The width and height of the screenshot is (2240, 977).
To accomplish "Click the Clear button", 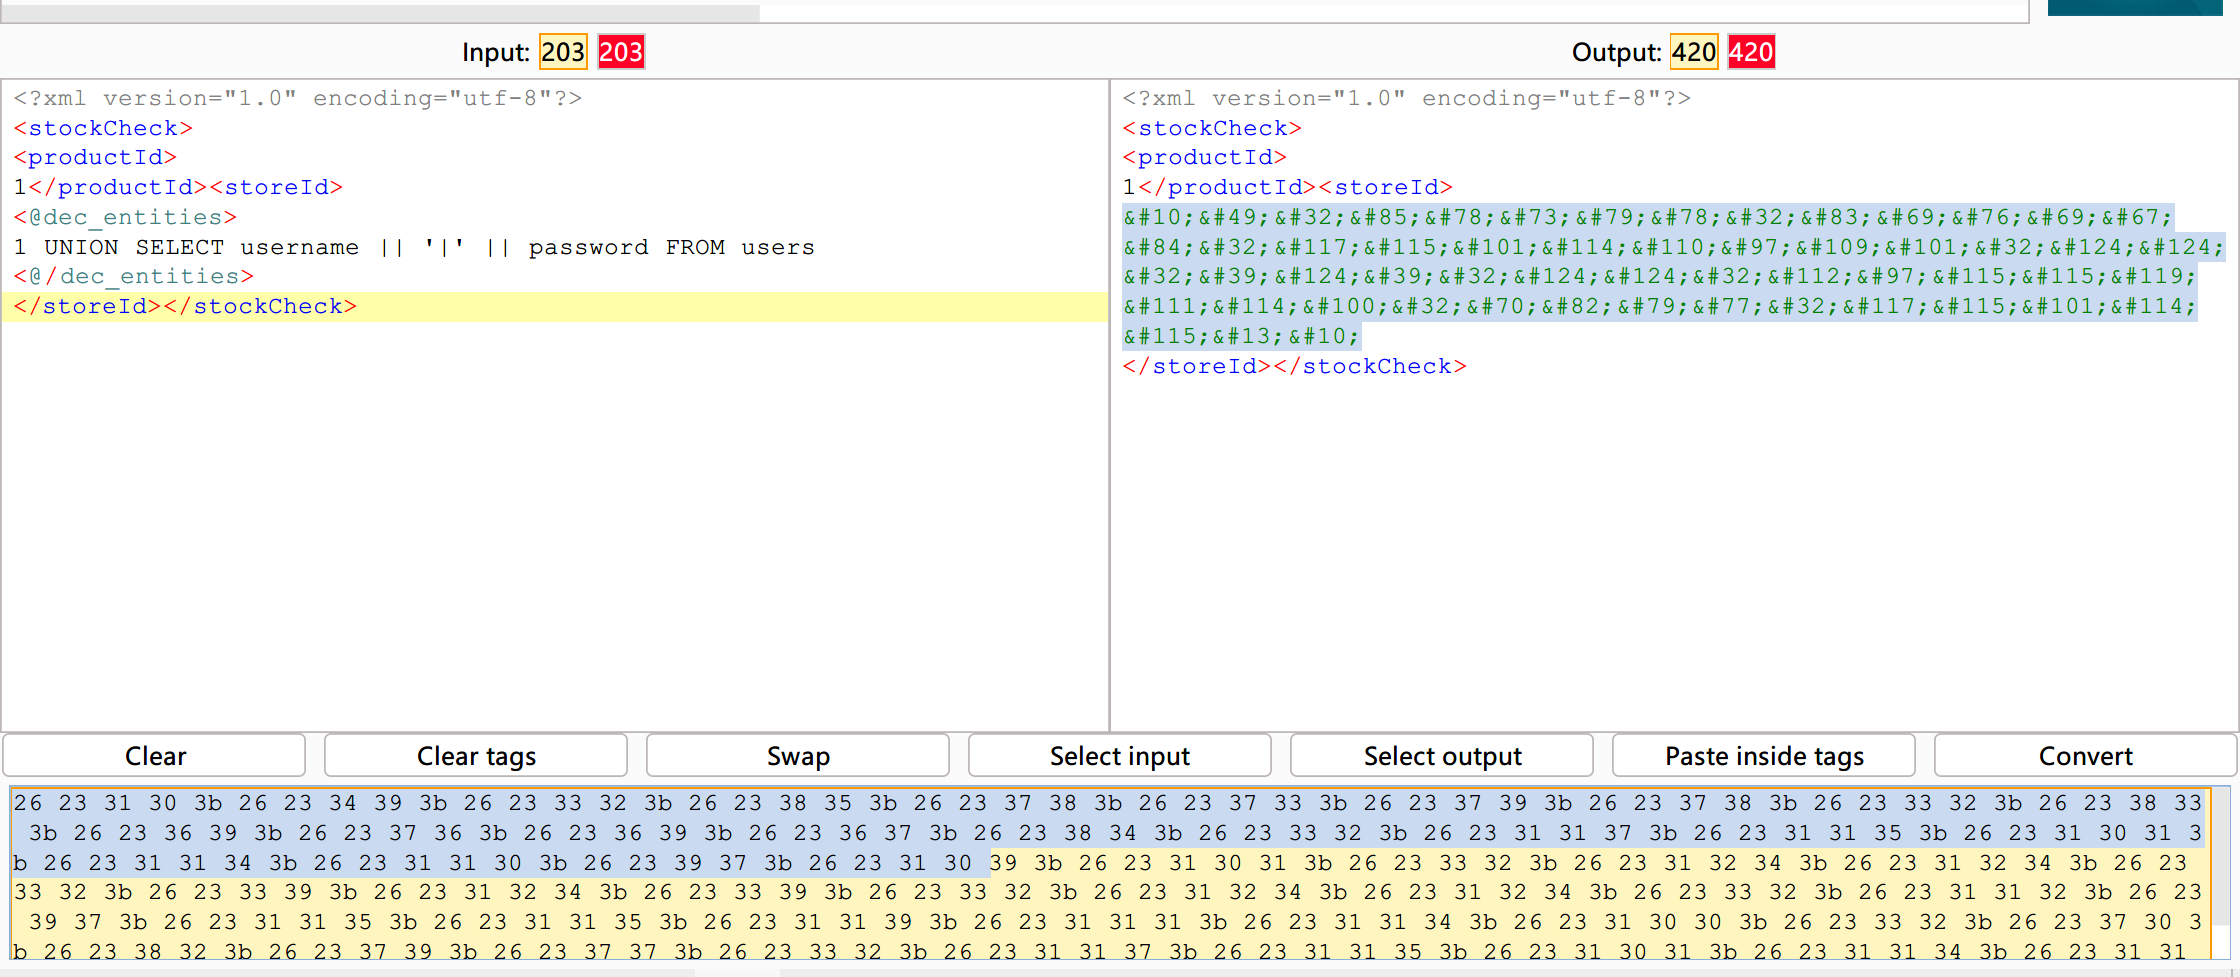I will click(155, 756).
